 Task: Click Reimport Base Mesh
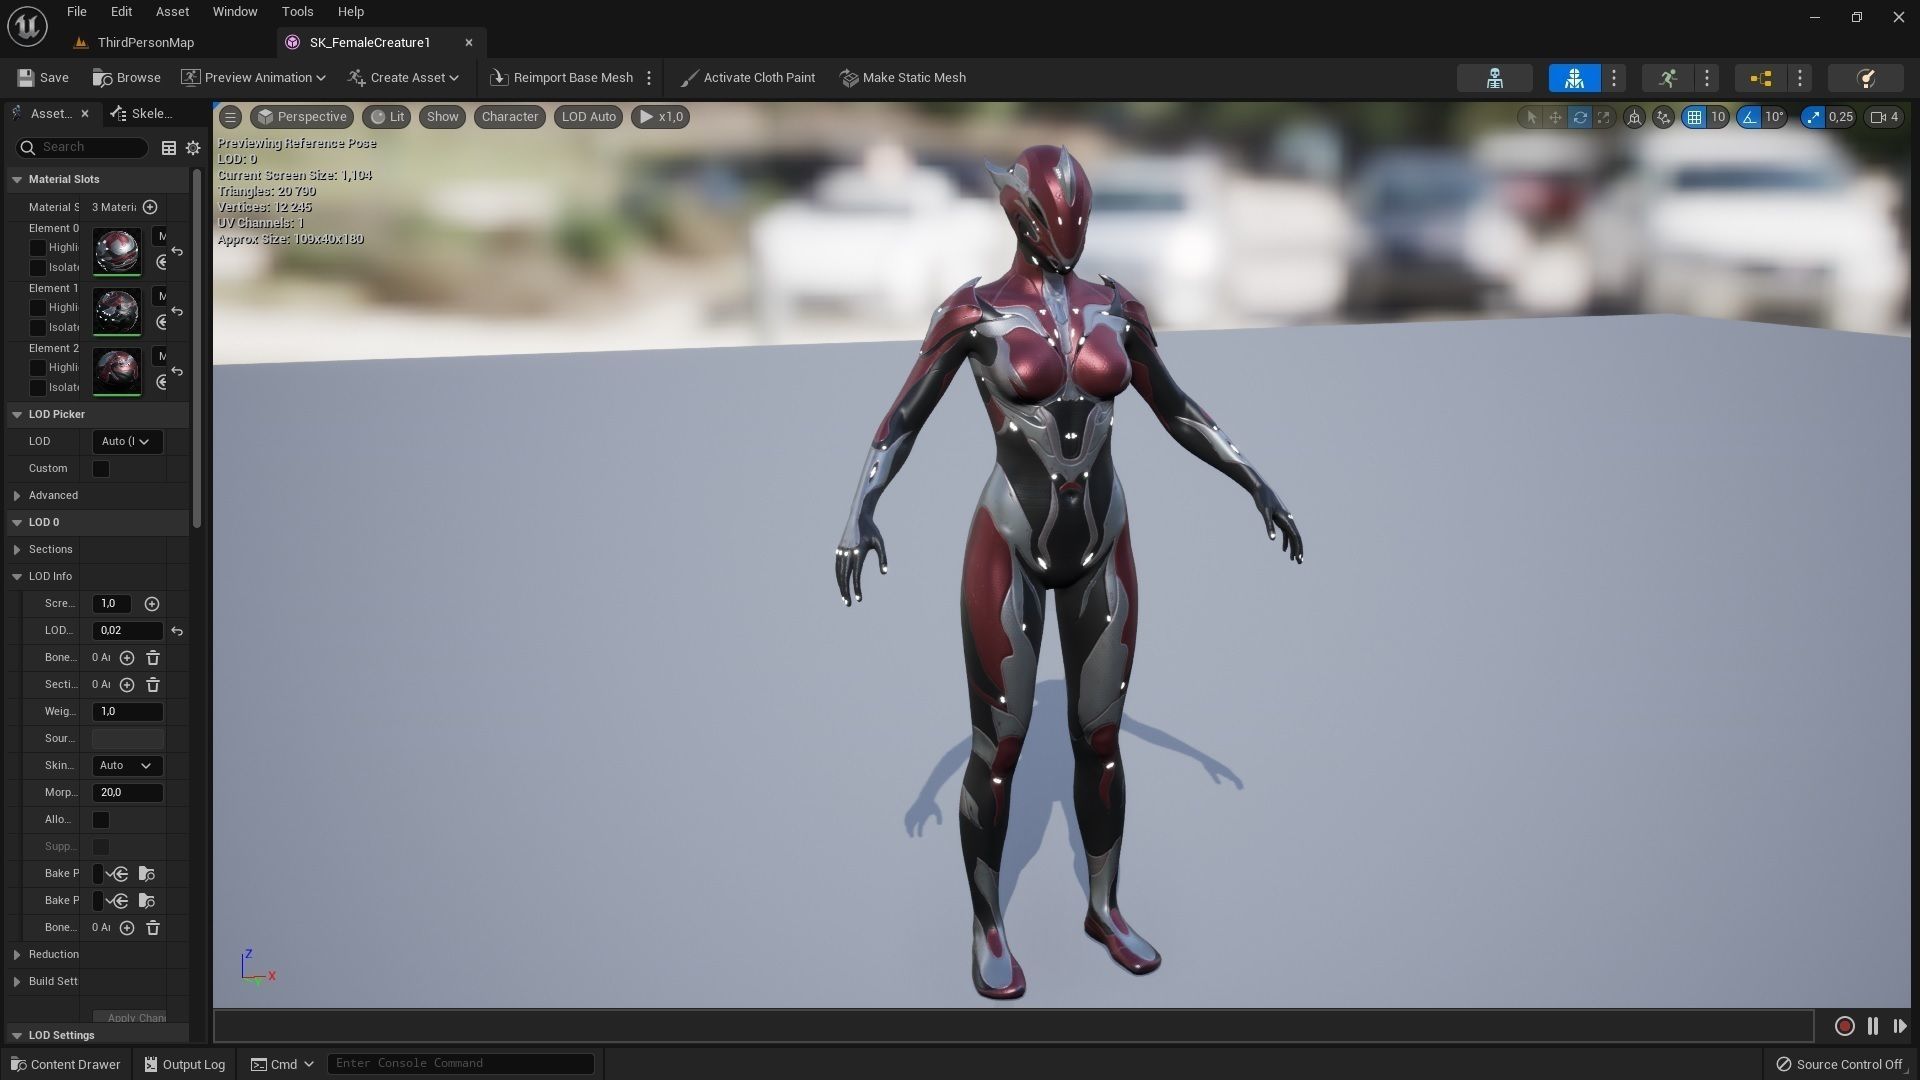(562, 78)
